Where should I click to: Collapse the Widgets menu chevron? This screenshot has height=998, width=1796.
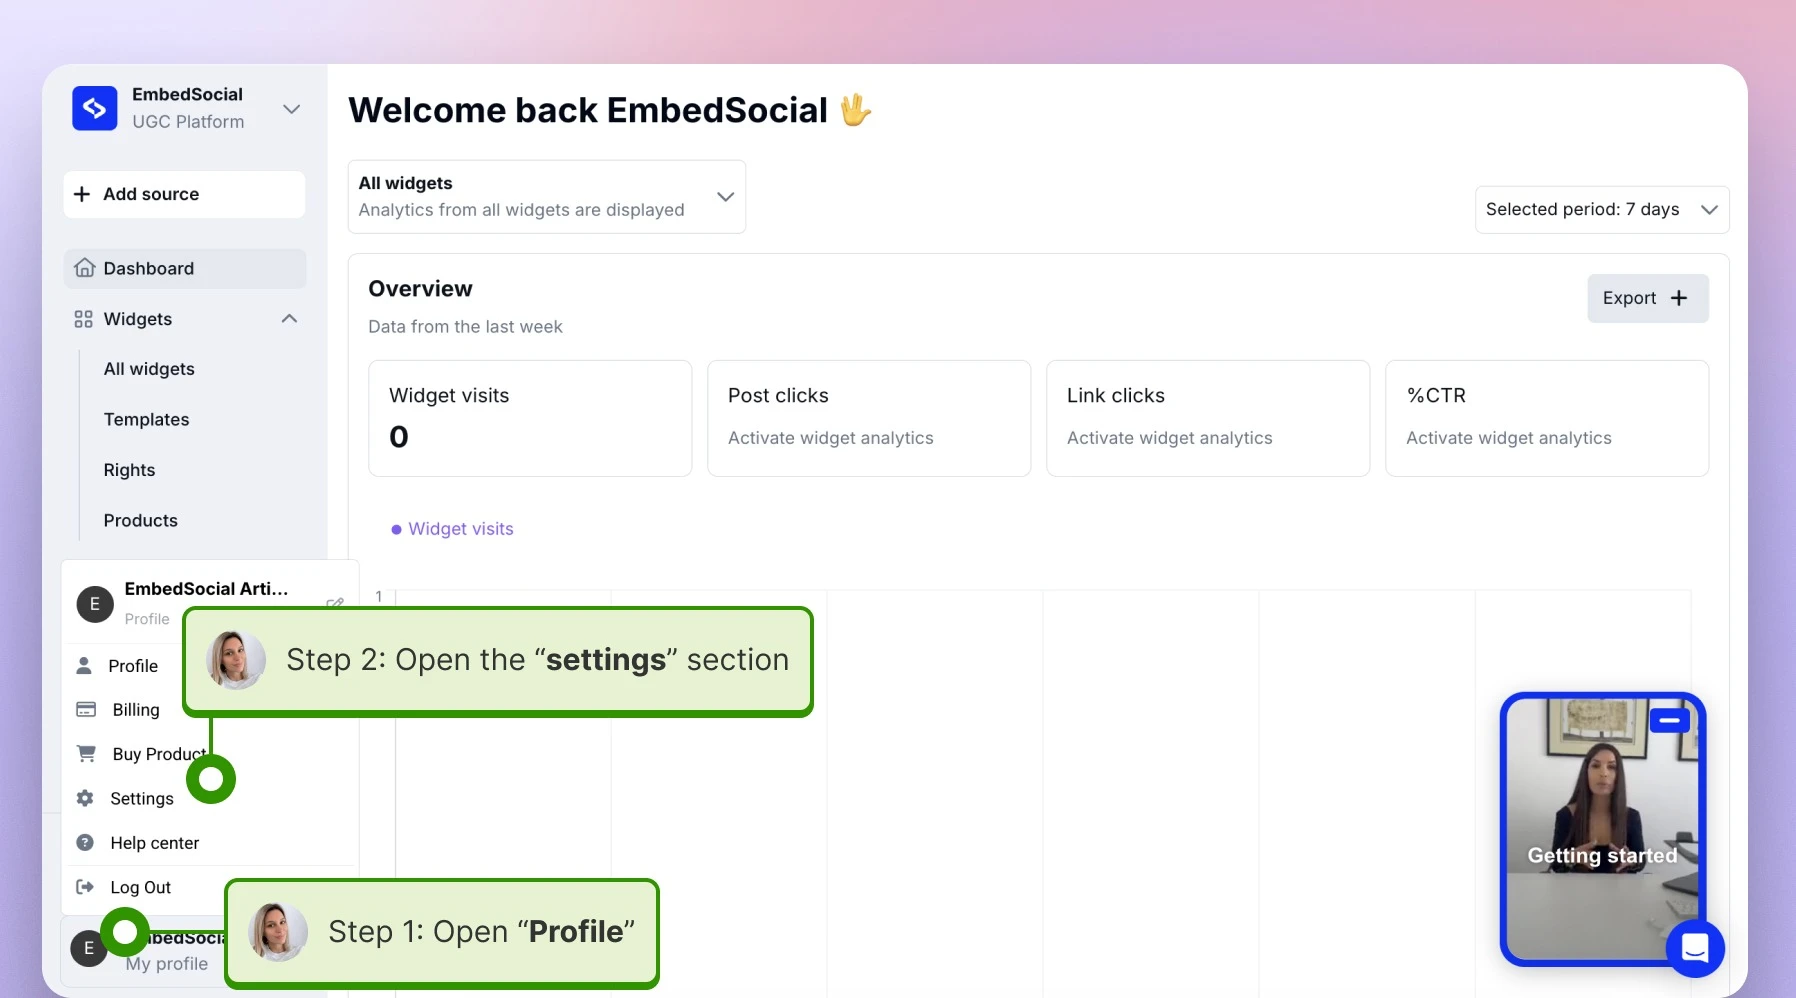pos(290,319)
